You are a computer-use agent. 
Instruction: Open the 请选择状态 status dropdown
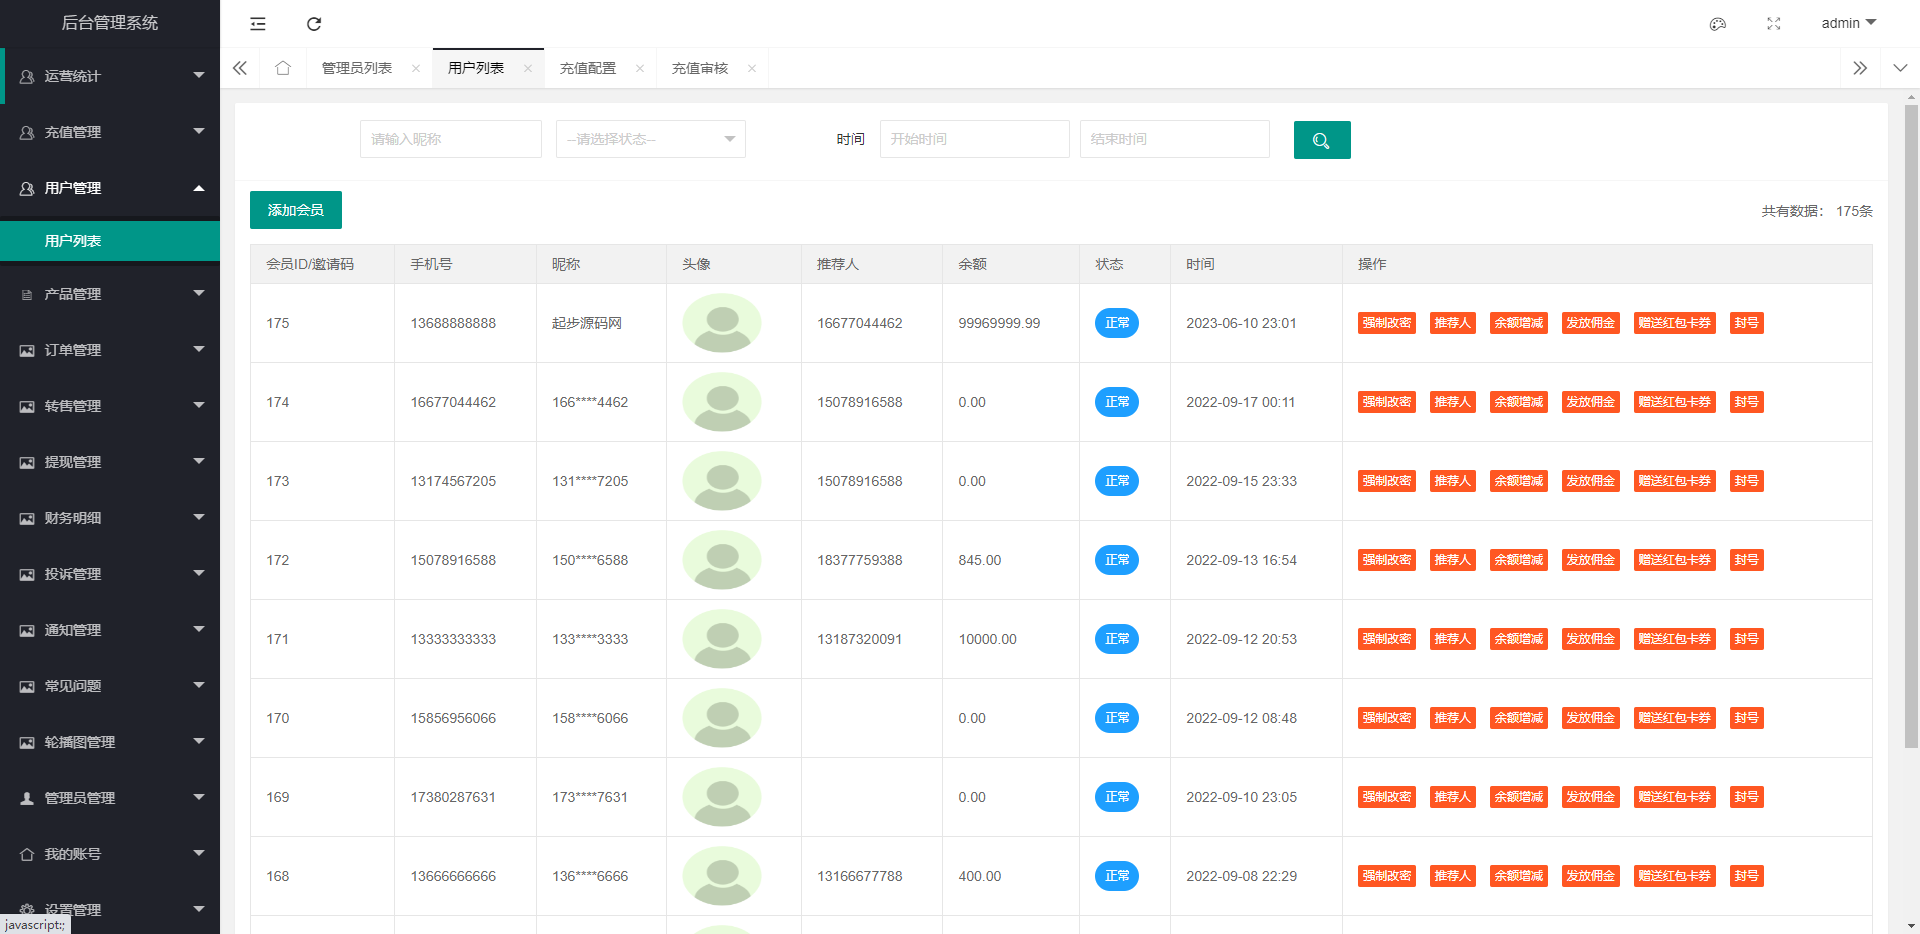[650, 140]
